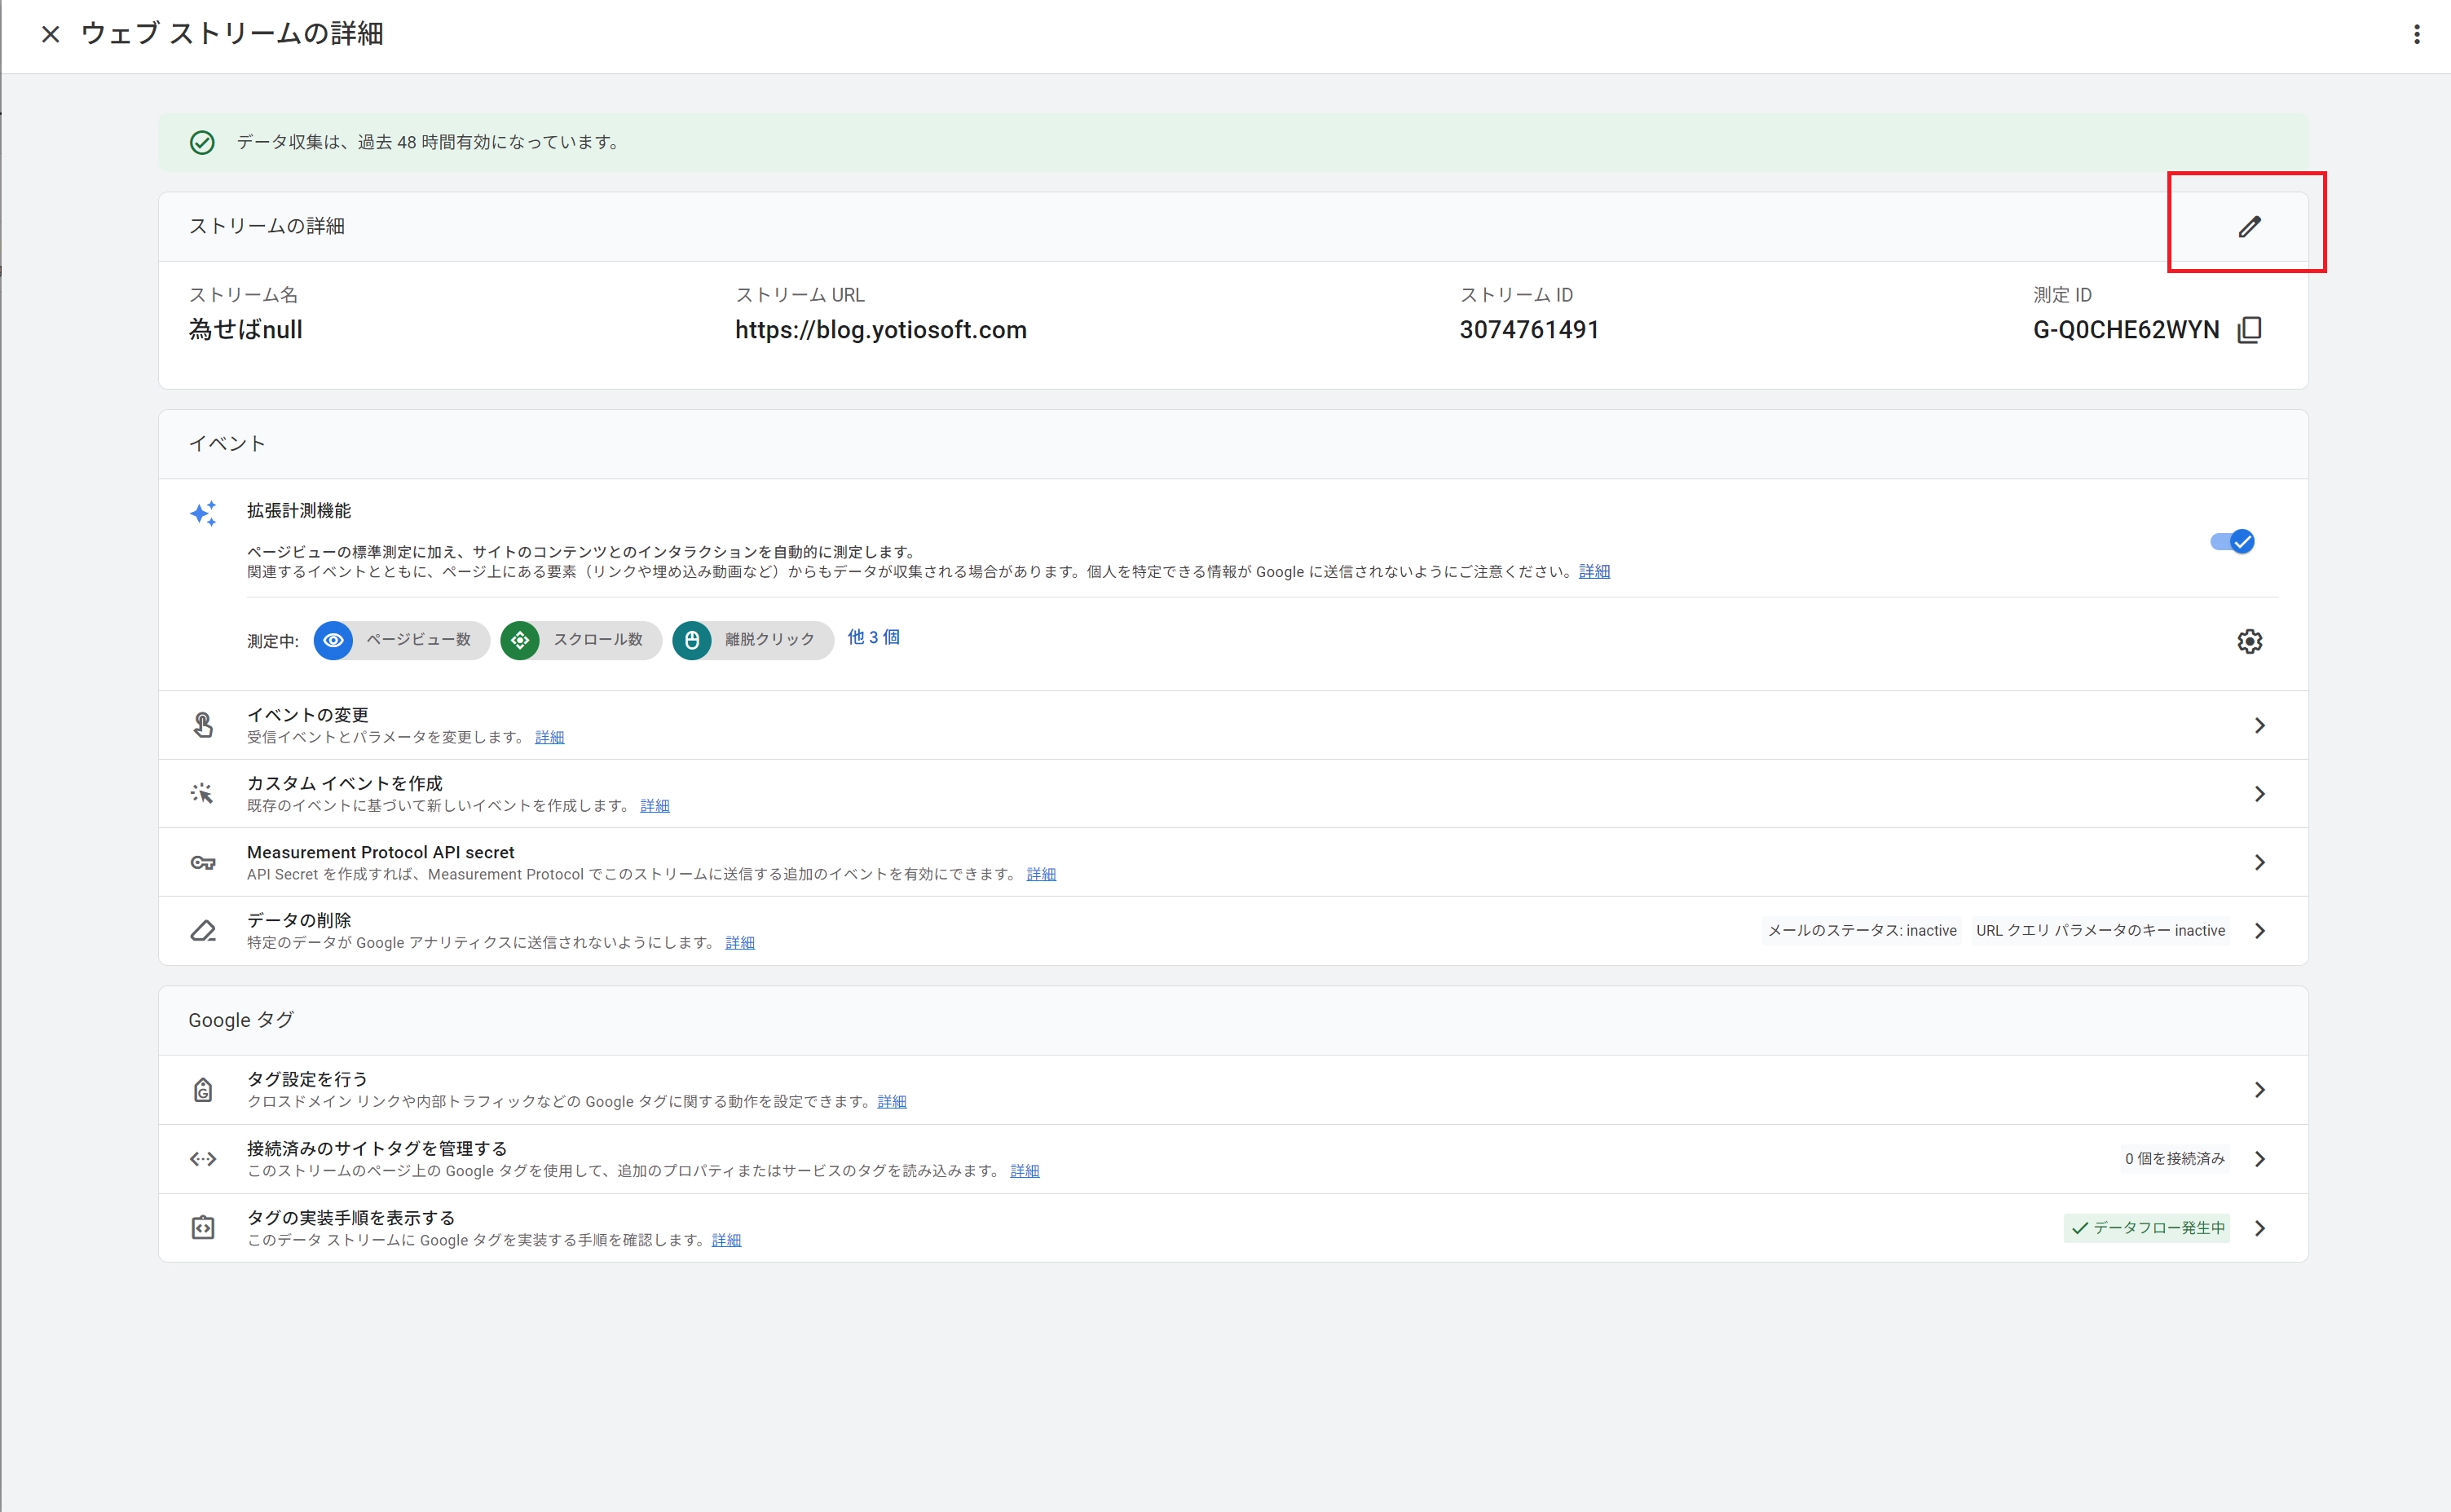
Task: Click the データフロー発生中 status badge
Action: coord(2147,1228)
